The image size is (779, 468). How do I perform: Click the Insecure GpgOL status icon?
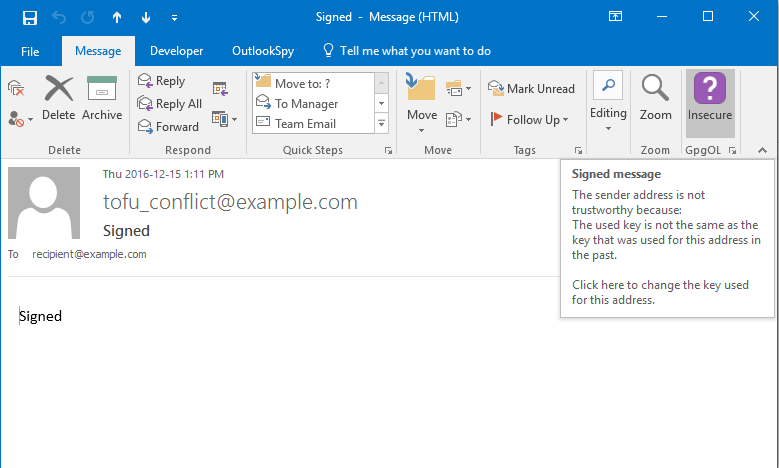click(710, 97)
